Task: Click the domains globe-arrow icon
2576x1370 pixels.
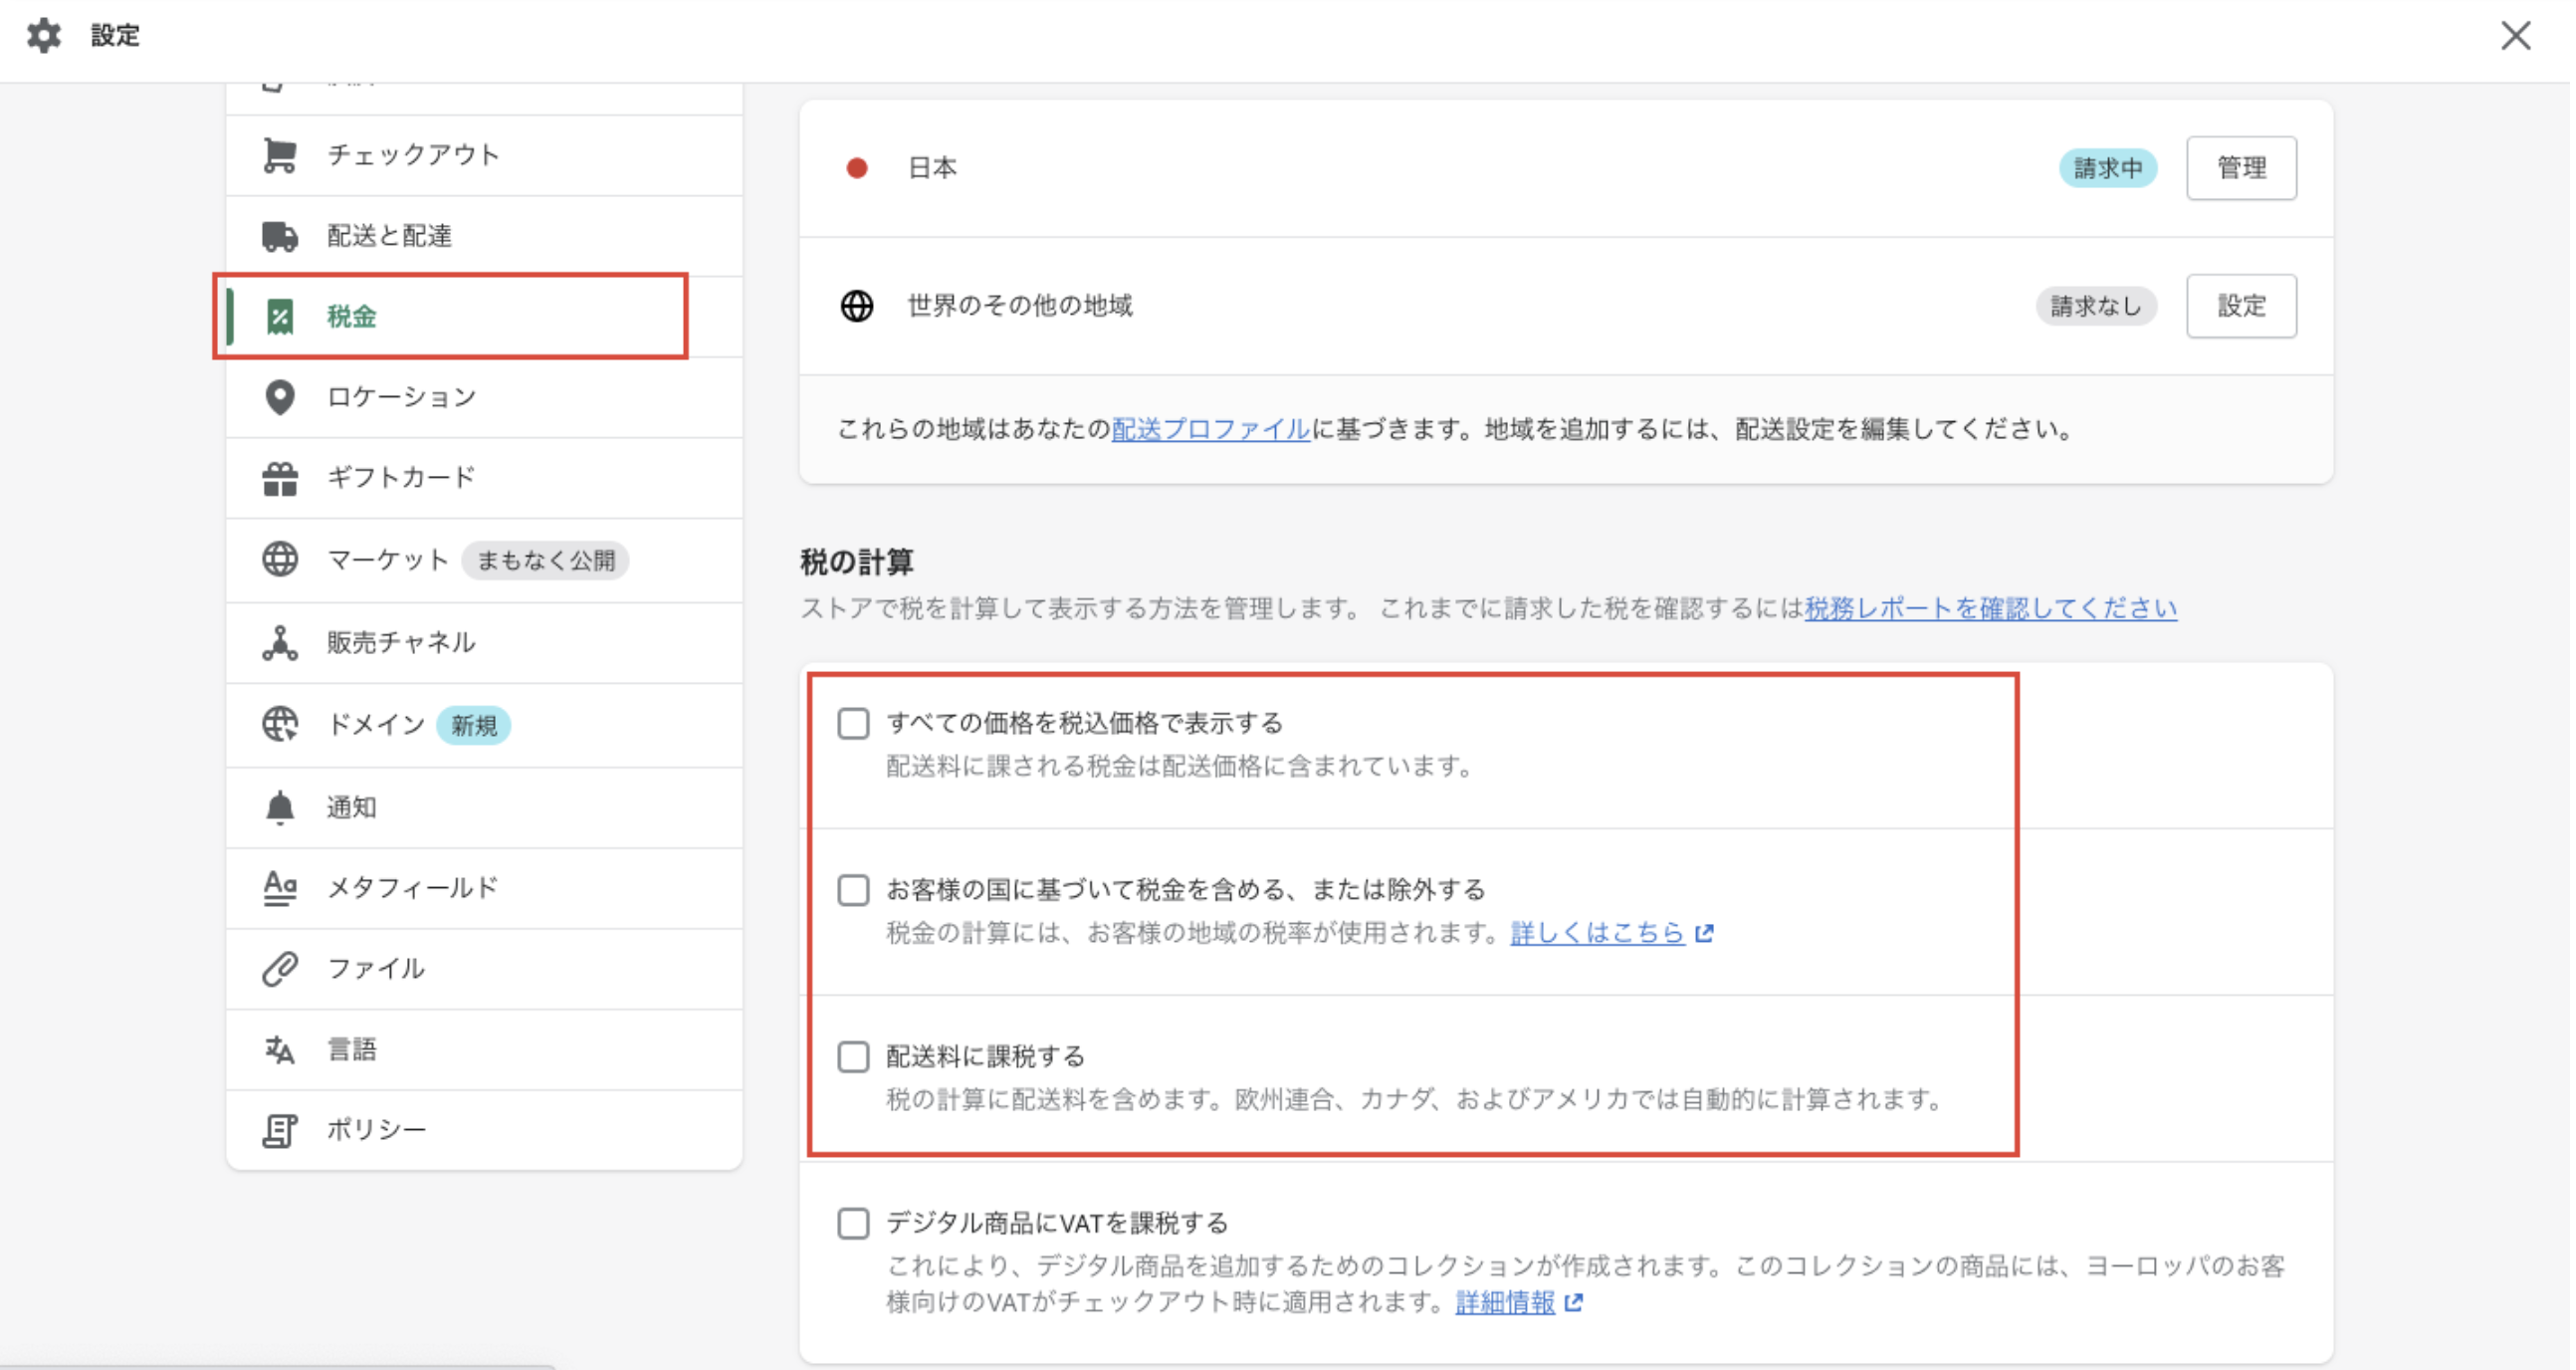Action: [280, 724]
